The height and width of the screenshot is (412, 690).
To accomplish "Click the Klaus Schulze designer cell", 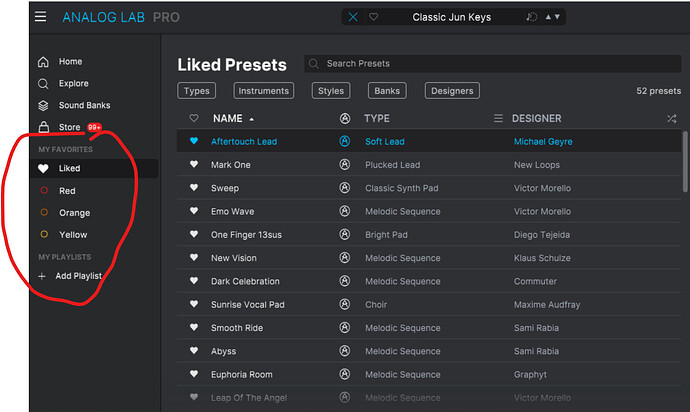I will tap(542, 258).
